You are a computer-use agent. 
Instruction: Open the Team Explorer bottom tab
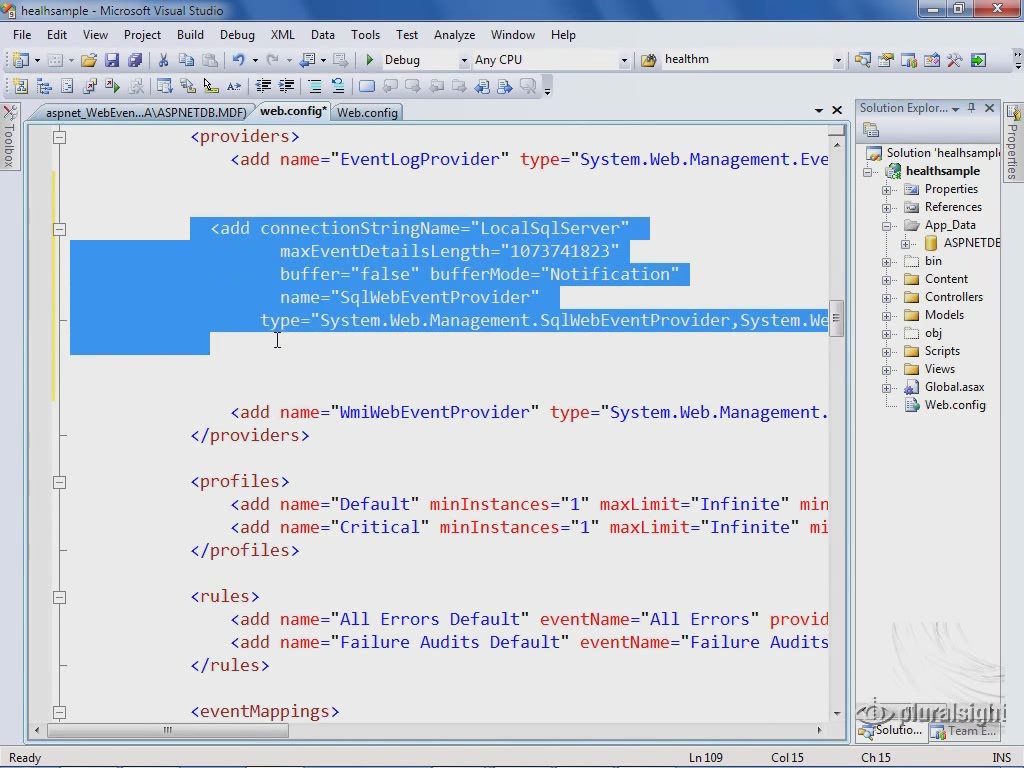pyautogui.click(x=964, y=731)
